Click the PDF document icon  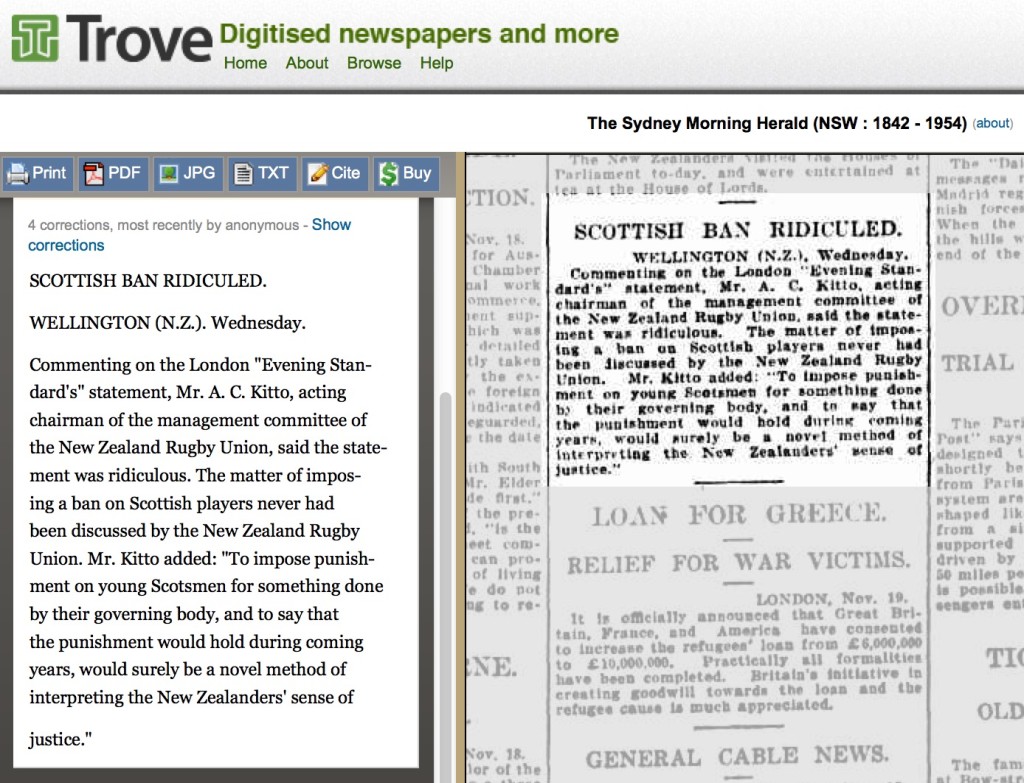pyautogui.click(x=93, y=174)
